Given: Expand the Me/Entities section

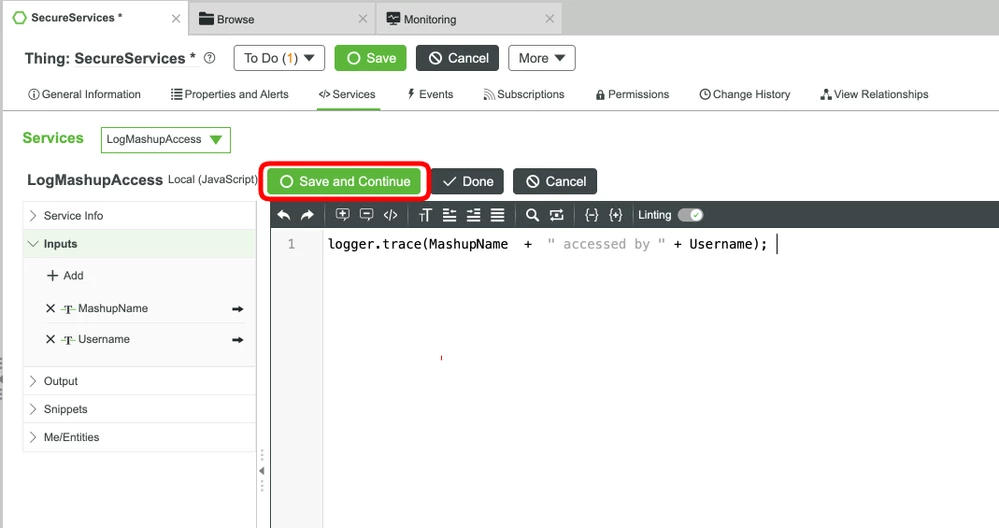Looking at the screenshot, I should [x=139, y=438].
